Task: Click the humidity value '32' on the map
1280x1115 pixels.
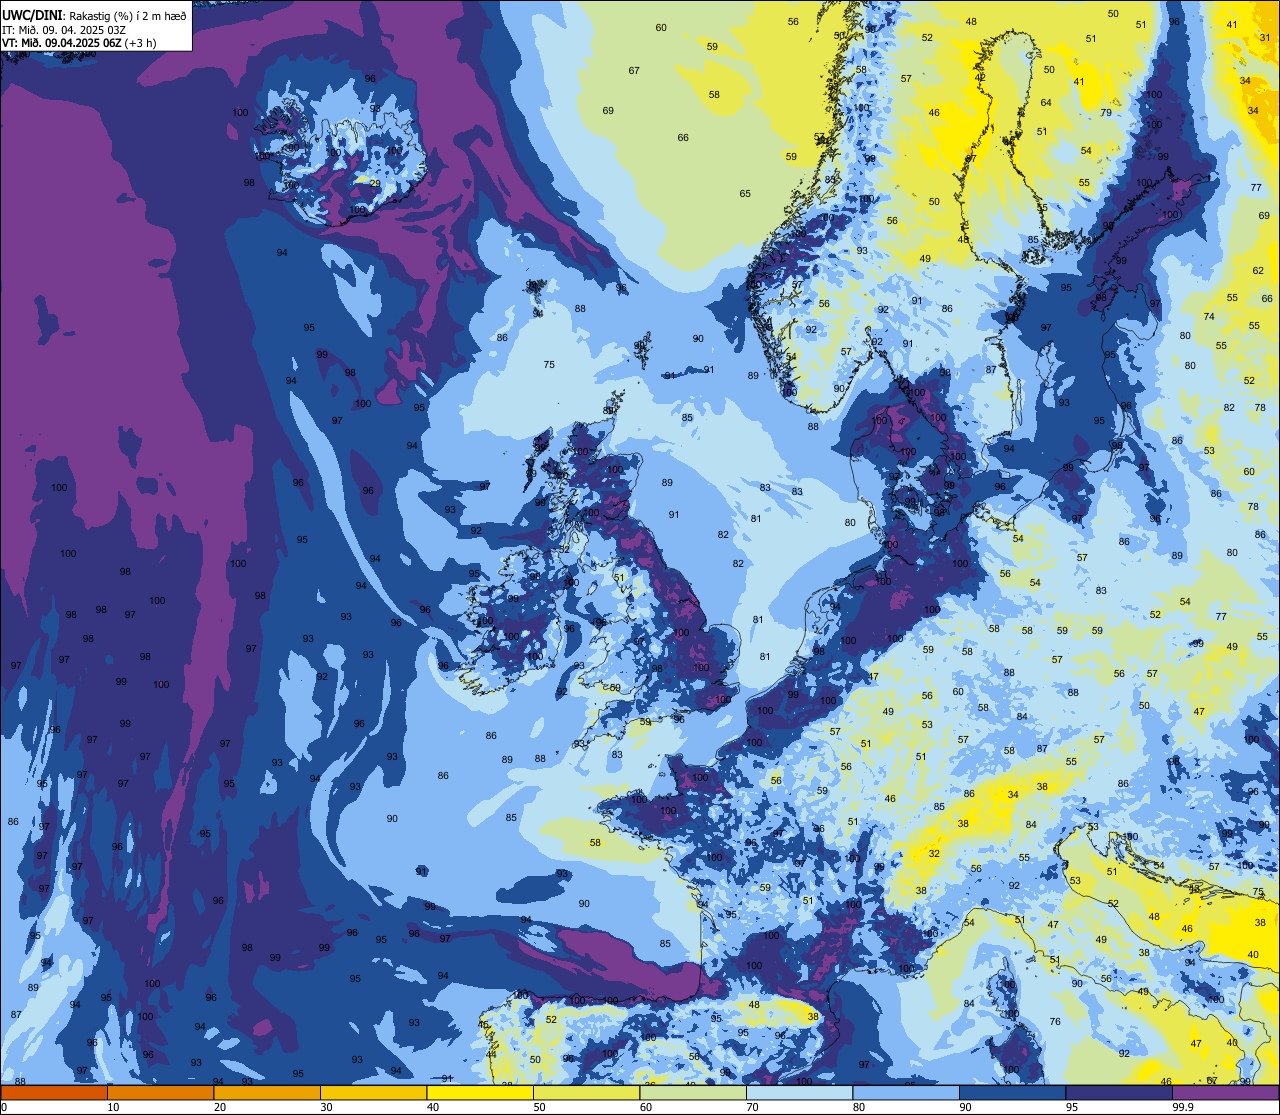Action: [x=934, y=854]
